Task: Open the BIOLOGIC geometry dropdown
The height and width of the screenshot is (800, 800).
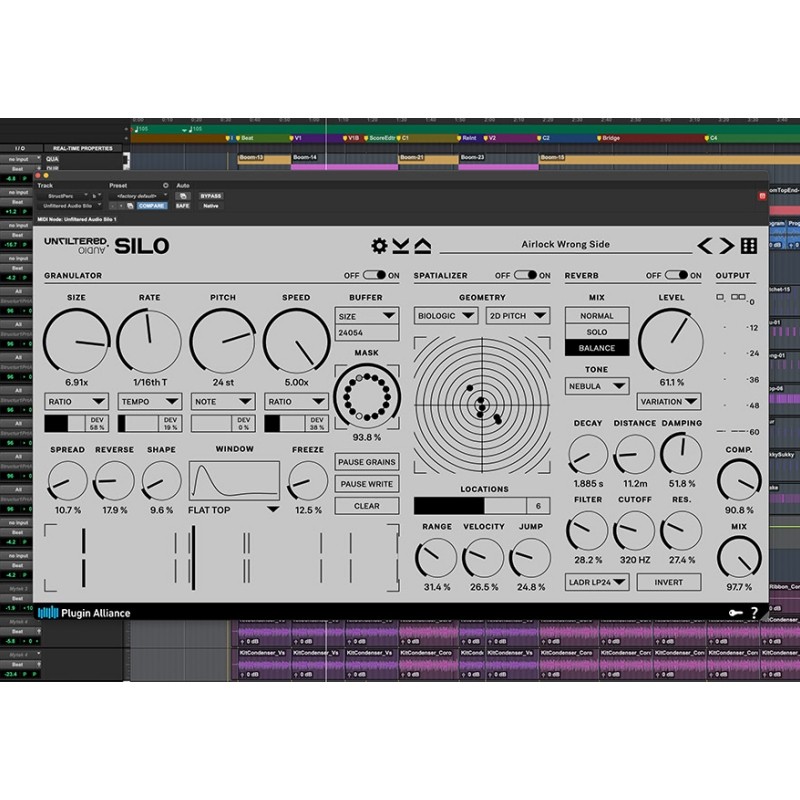Action: [x=446, y=316]
